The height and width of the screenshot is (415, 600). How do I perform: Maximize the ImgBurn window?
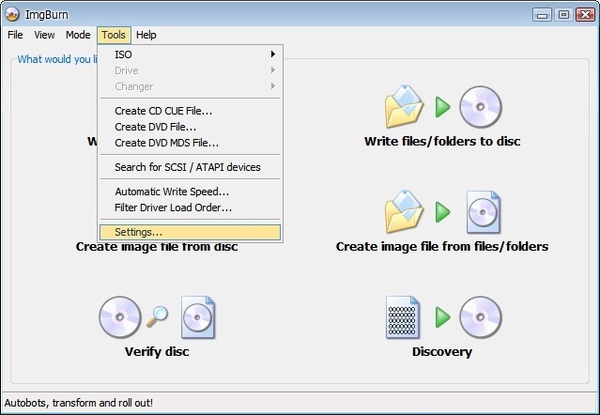click(x=564, y=15)
